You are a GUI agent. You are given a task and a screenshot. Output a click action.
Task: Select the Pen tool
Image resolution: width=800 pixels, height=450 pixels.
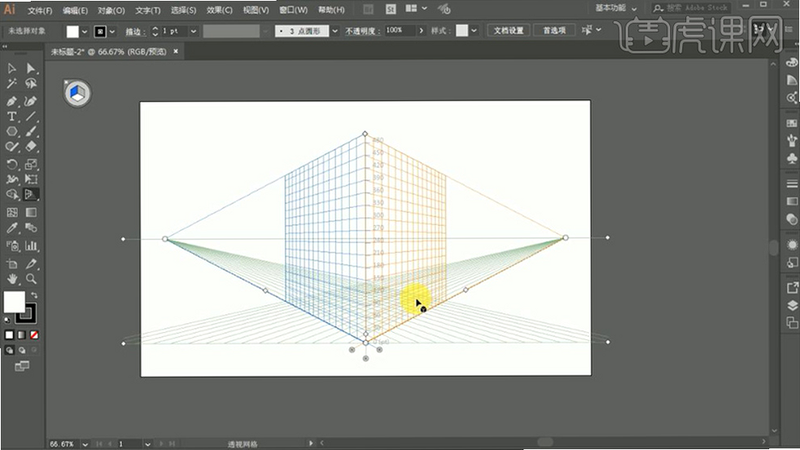[x=12, y=101]
